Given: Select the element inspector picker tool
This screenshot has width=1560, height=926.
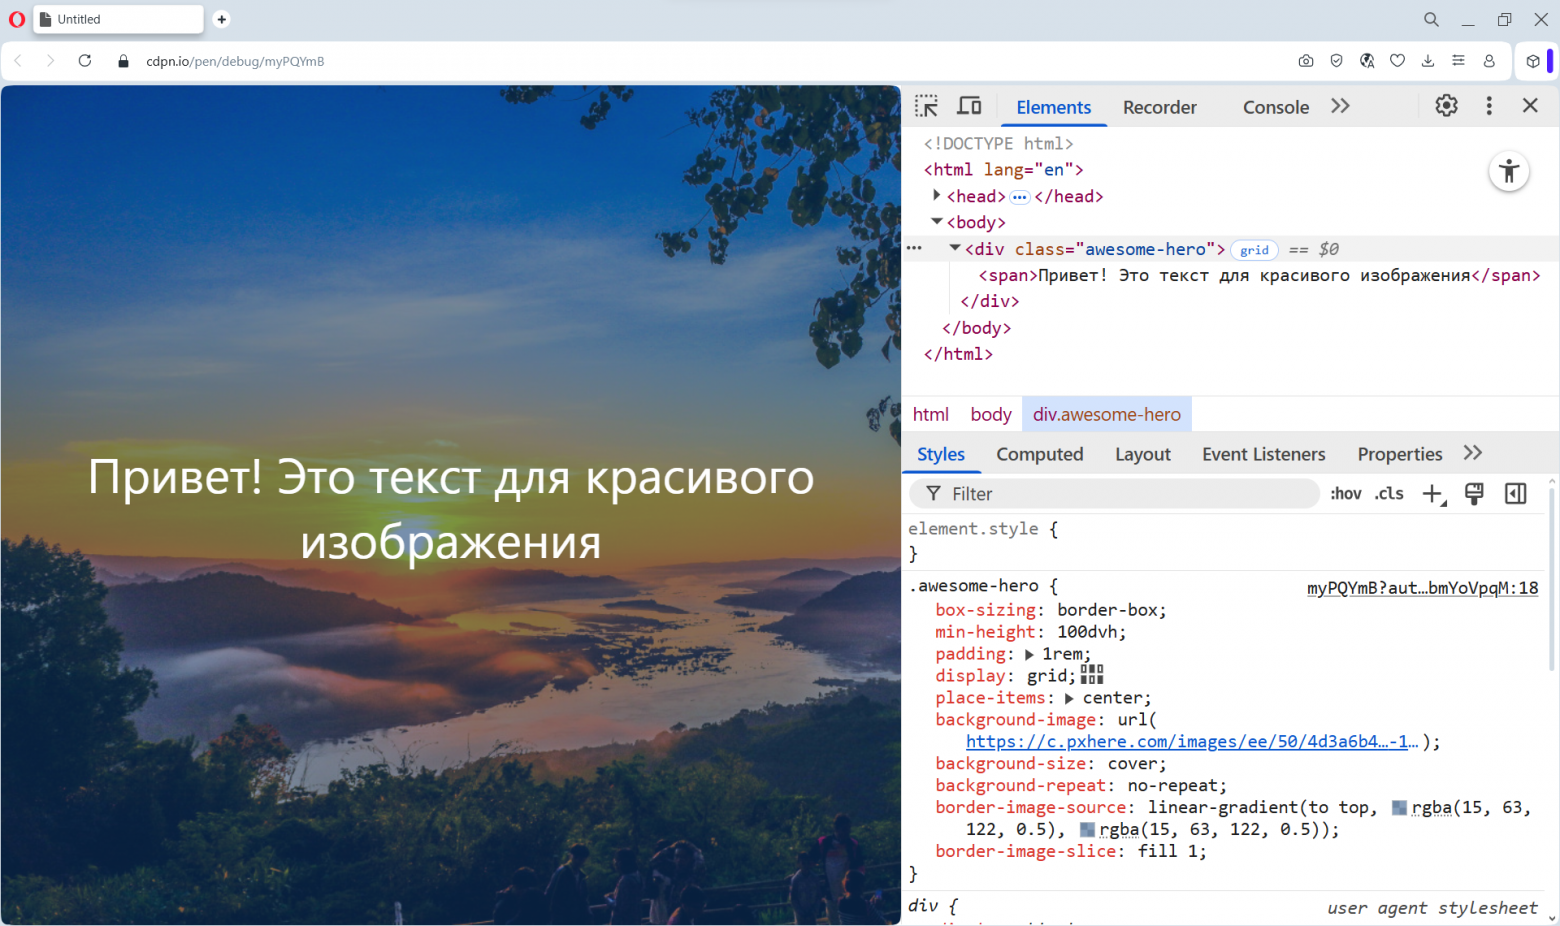Looking at the screenshot, I should (926, 105).
